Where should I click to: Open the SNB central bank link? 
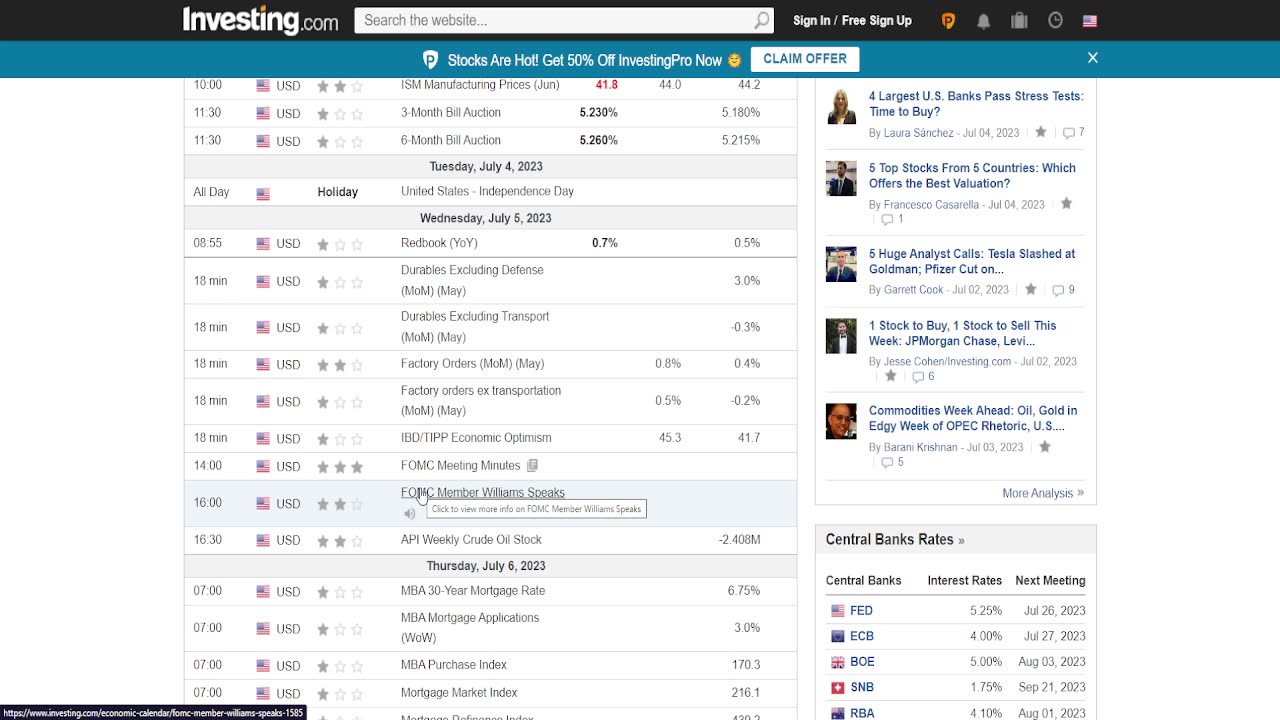862,687
